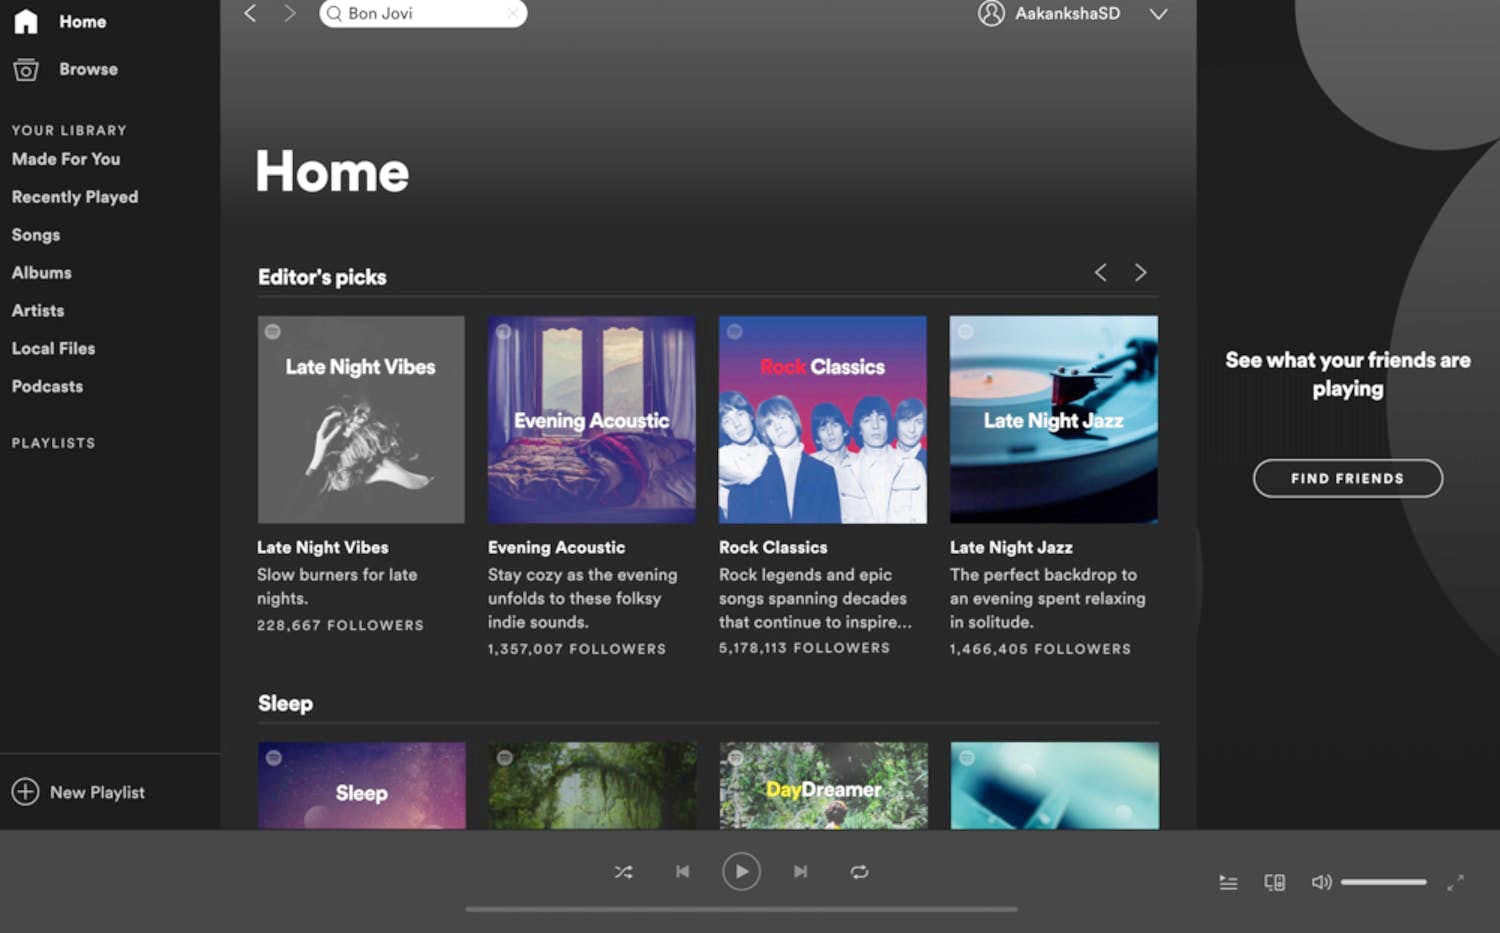Click the 1,466,405 FOLLOWERS text

pos(1040,649)
